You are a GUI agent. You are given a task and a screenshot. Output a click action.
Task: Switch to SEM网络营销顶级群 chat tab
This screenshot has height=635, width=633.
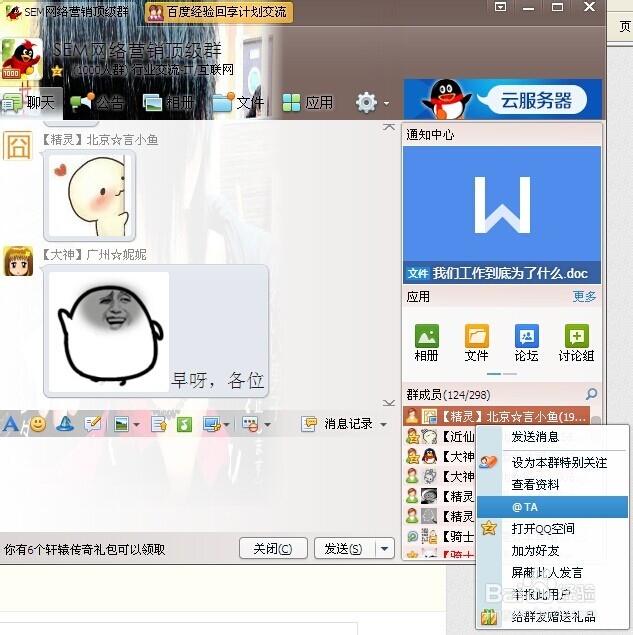pyautogui.click(x=68, y=12)
